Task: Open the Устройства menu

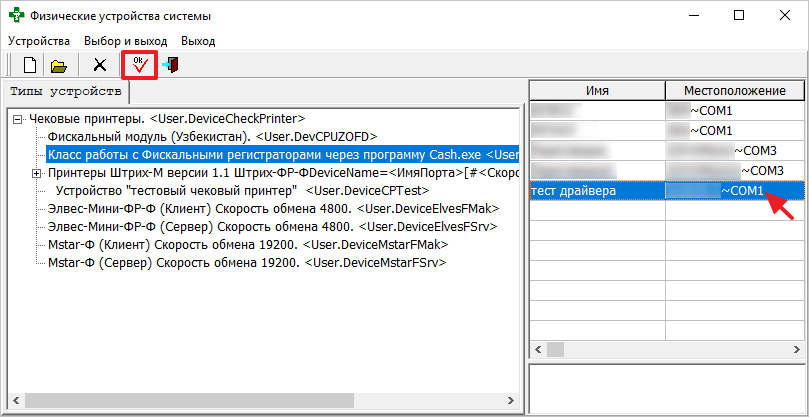Action: tap(39, 41)
